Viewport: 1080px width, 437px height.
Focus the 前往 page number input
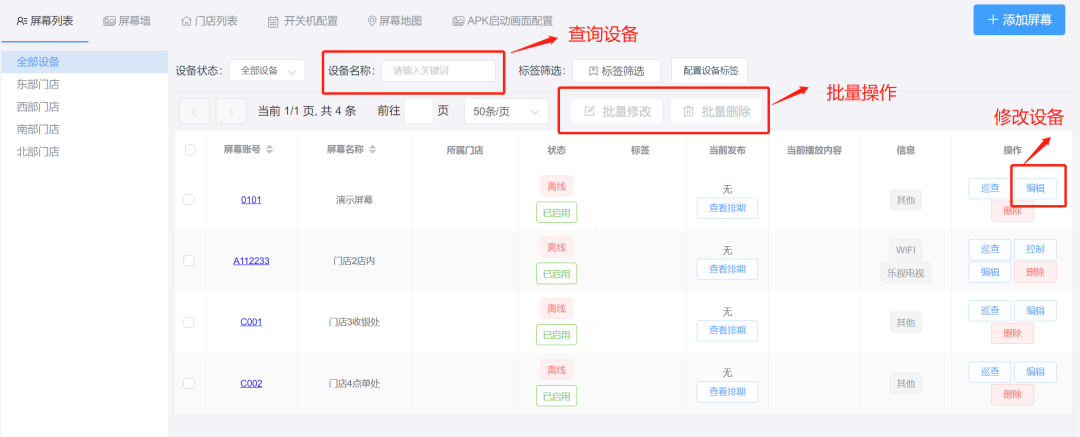click(419, 111)
